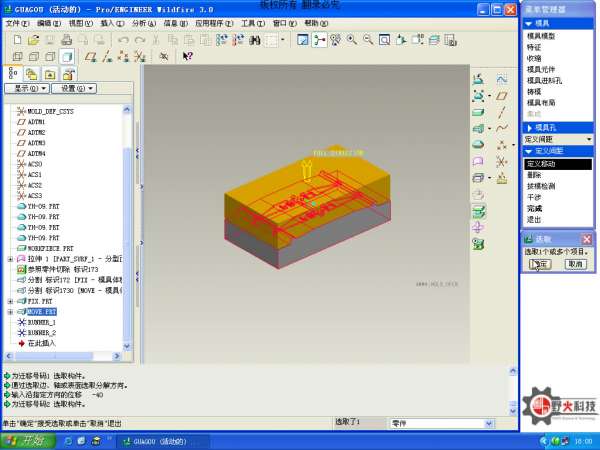
Task: Click 确定 in the 选取 dialog
Action: [x=540, y=264]
